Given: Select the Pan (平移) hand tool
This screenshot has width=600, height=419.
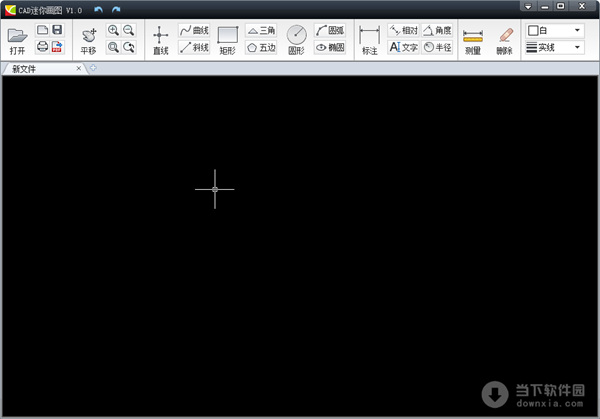Looking at the screenshot, I should click(89, 38).
